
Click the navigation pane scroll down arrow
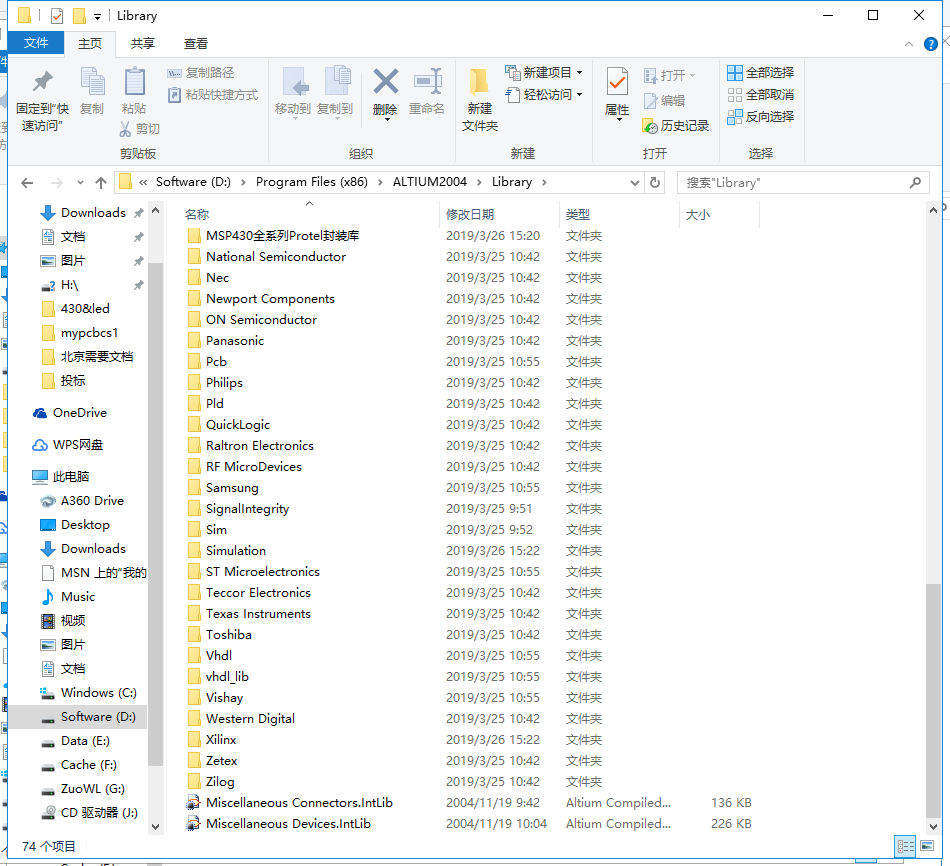(155, 827)
